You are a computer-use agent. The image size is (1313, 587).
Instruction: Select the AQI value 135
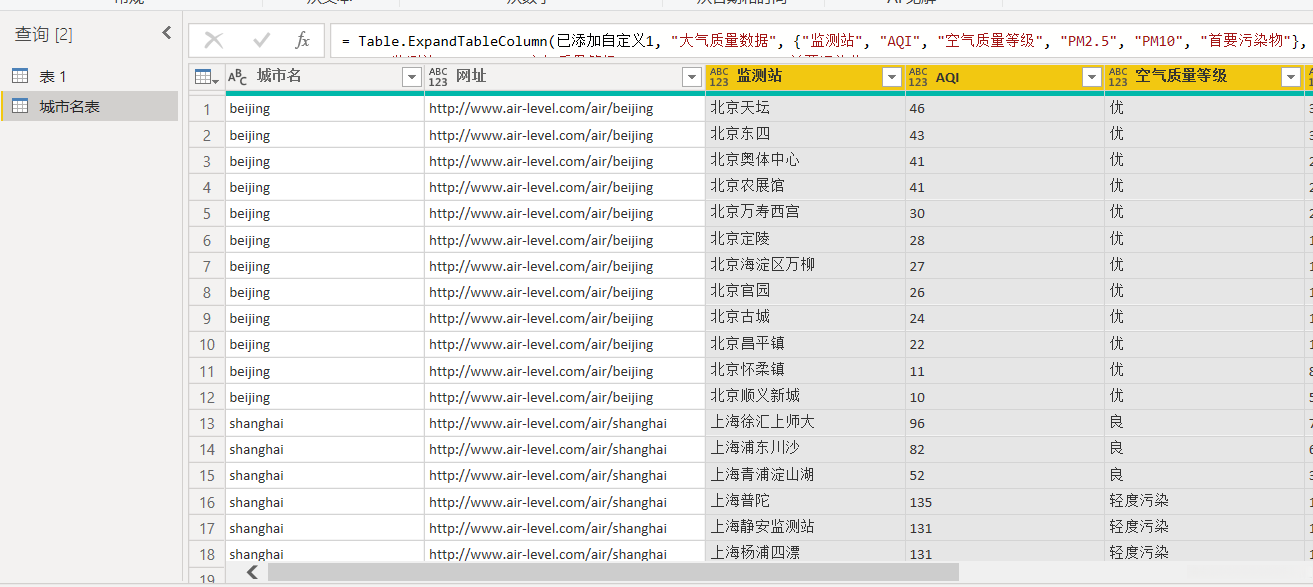pyautogui.click(x=1005, y=501)
